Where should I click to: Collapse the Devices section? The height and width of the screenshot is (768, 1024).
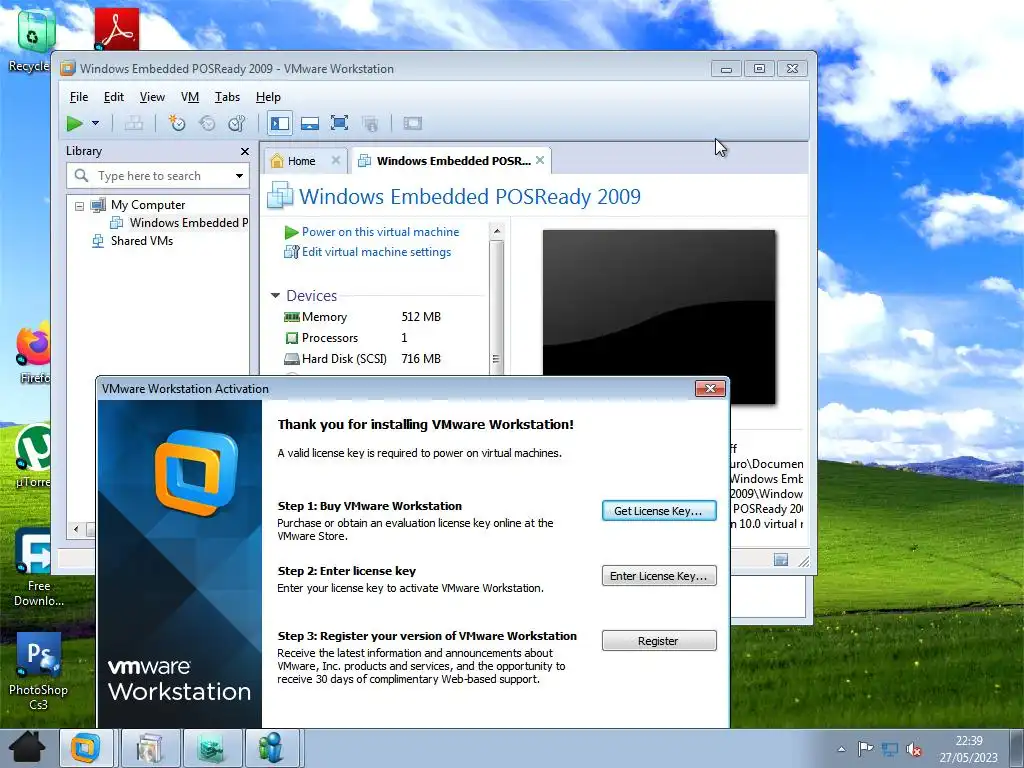276,296
